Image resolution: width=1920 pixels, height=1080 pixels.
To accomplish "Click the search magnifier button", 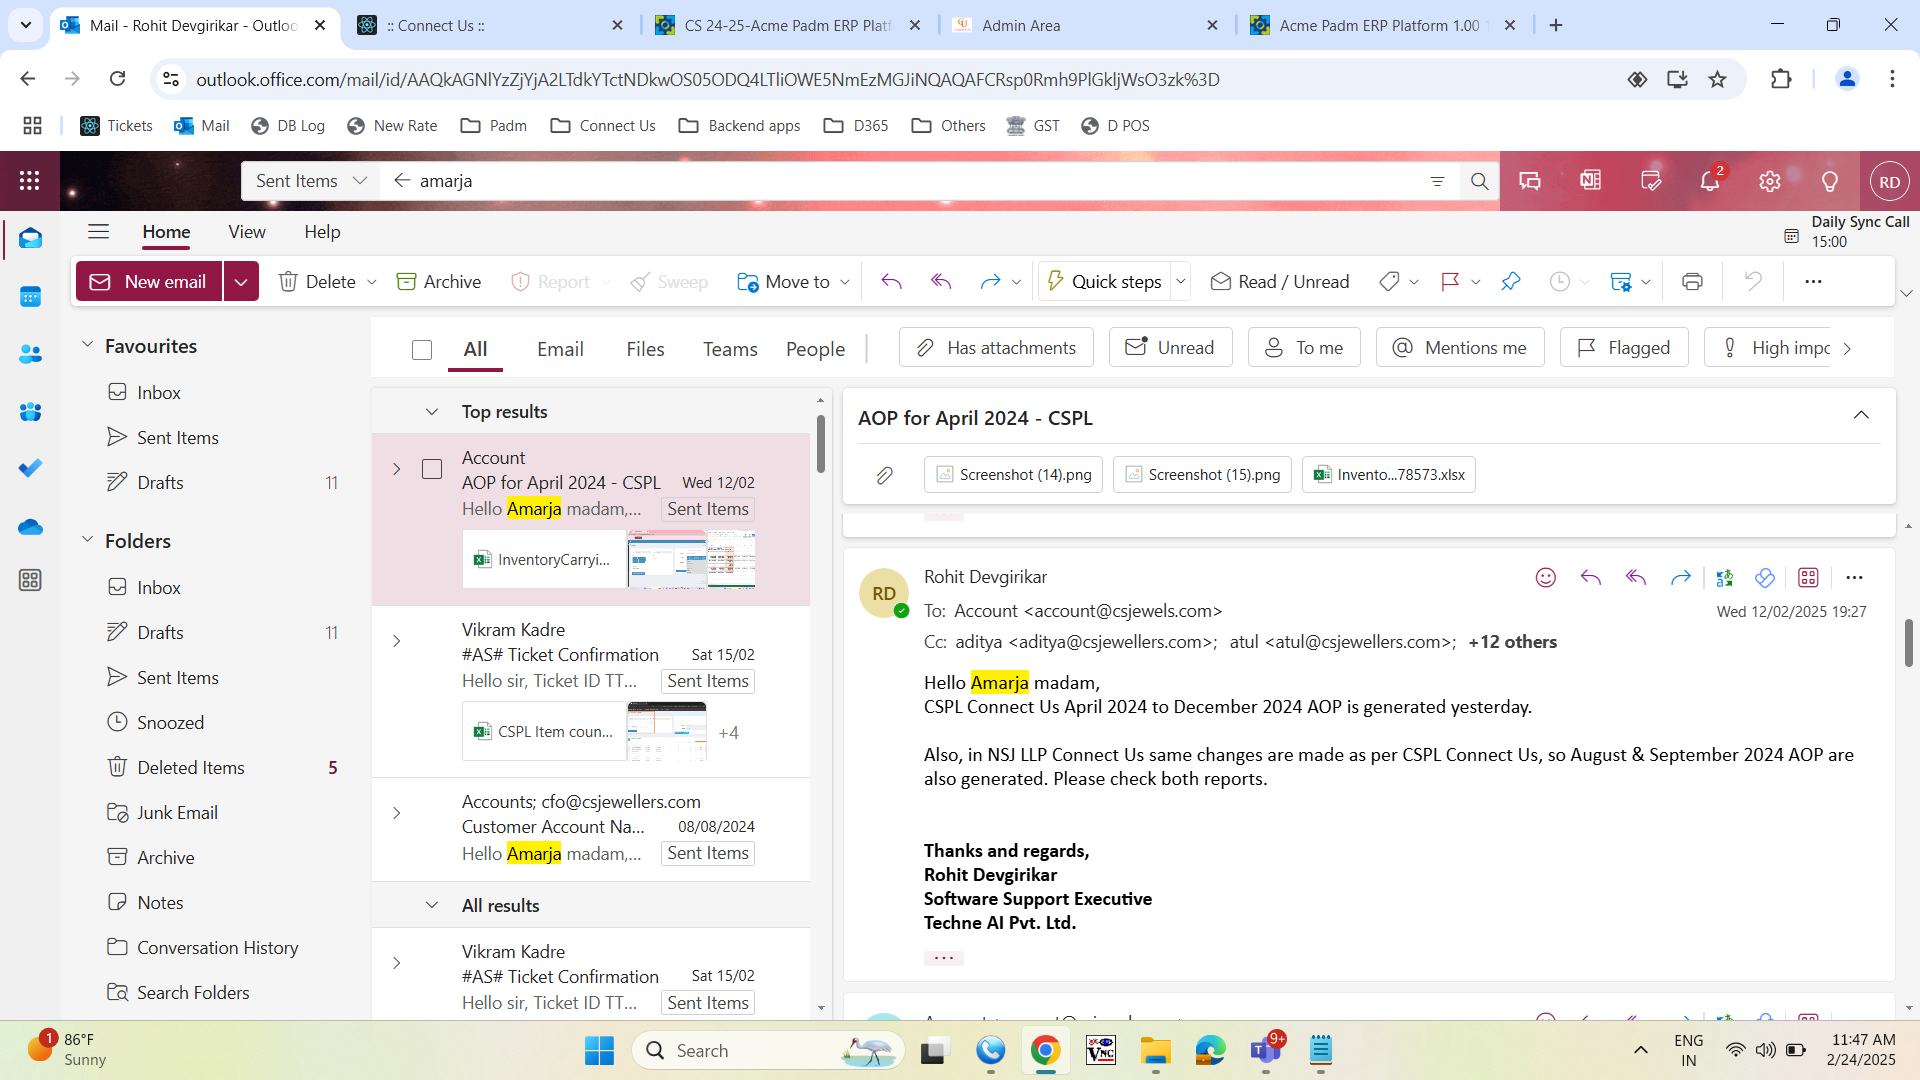I will (1479, 181).
